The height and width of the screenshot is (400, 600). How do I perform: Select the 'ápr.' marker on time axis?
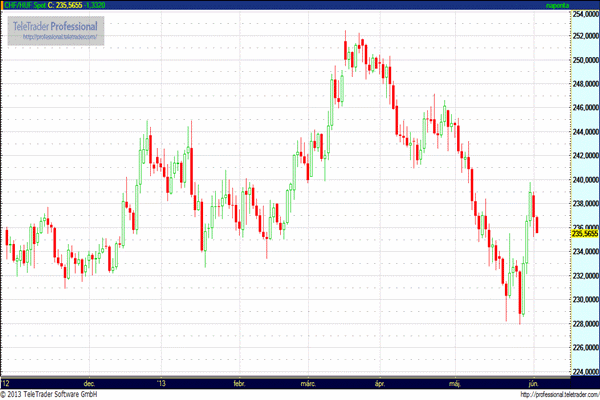coord(378,383)
